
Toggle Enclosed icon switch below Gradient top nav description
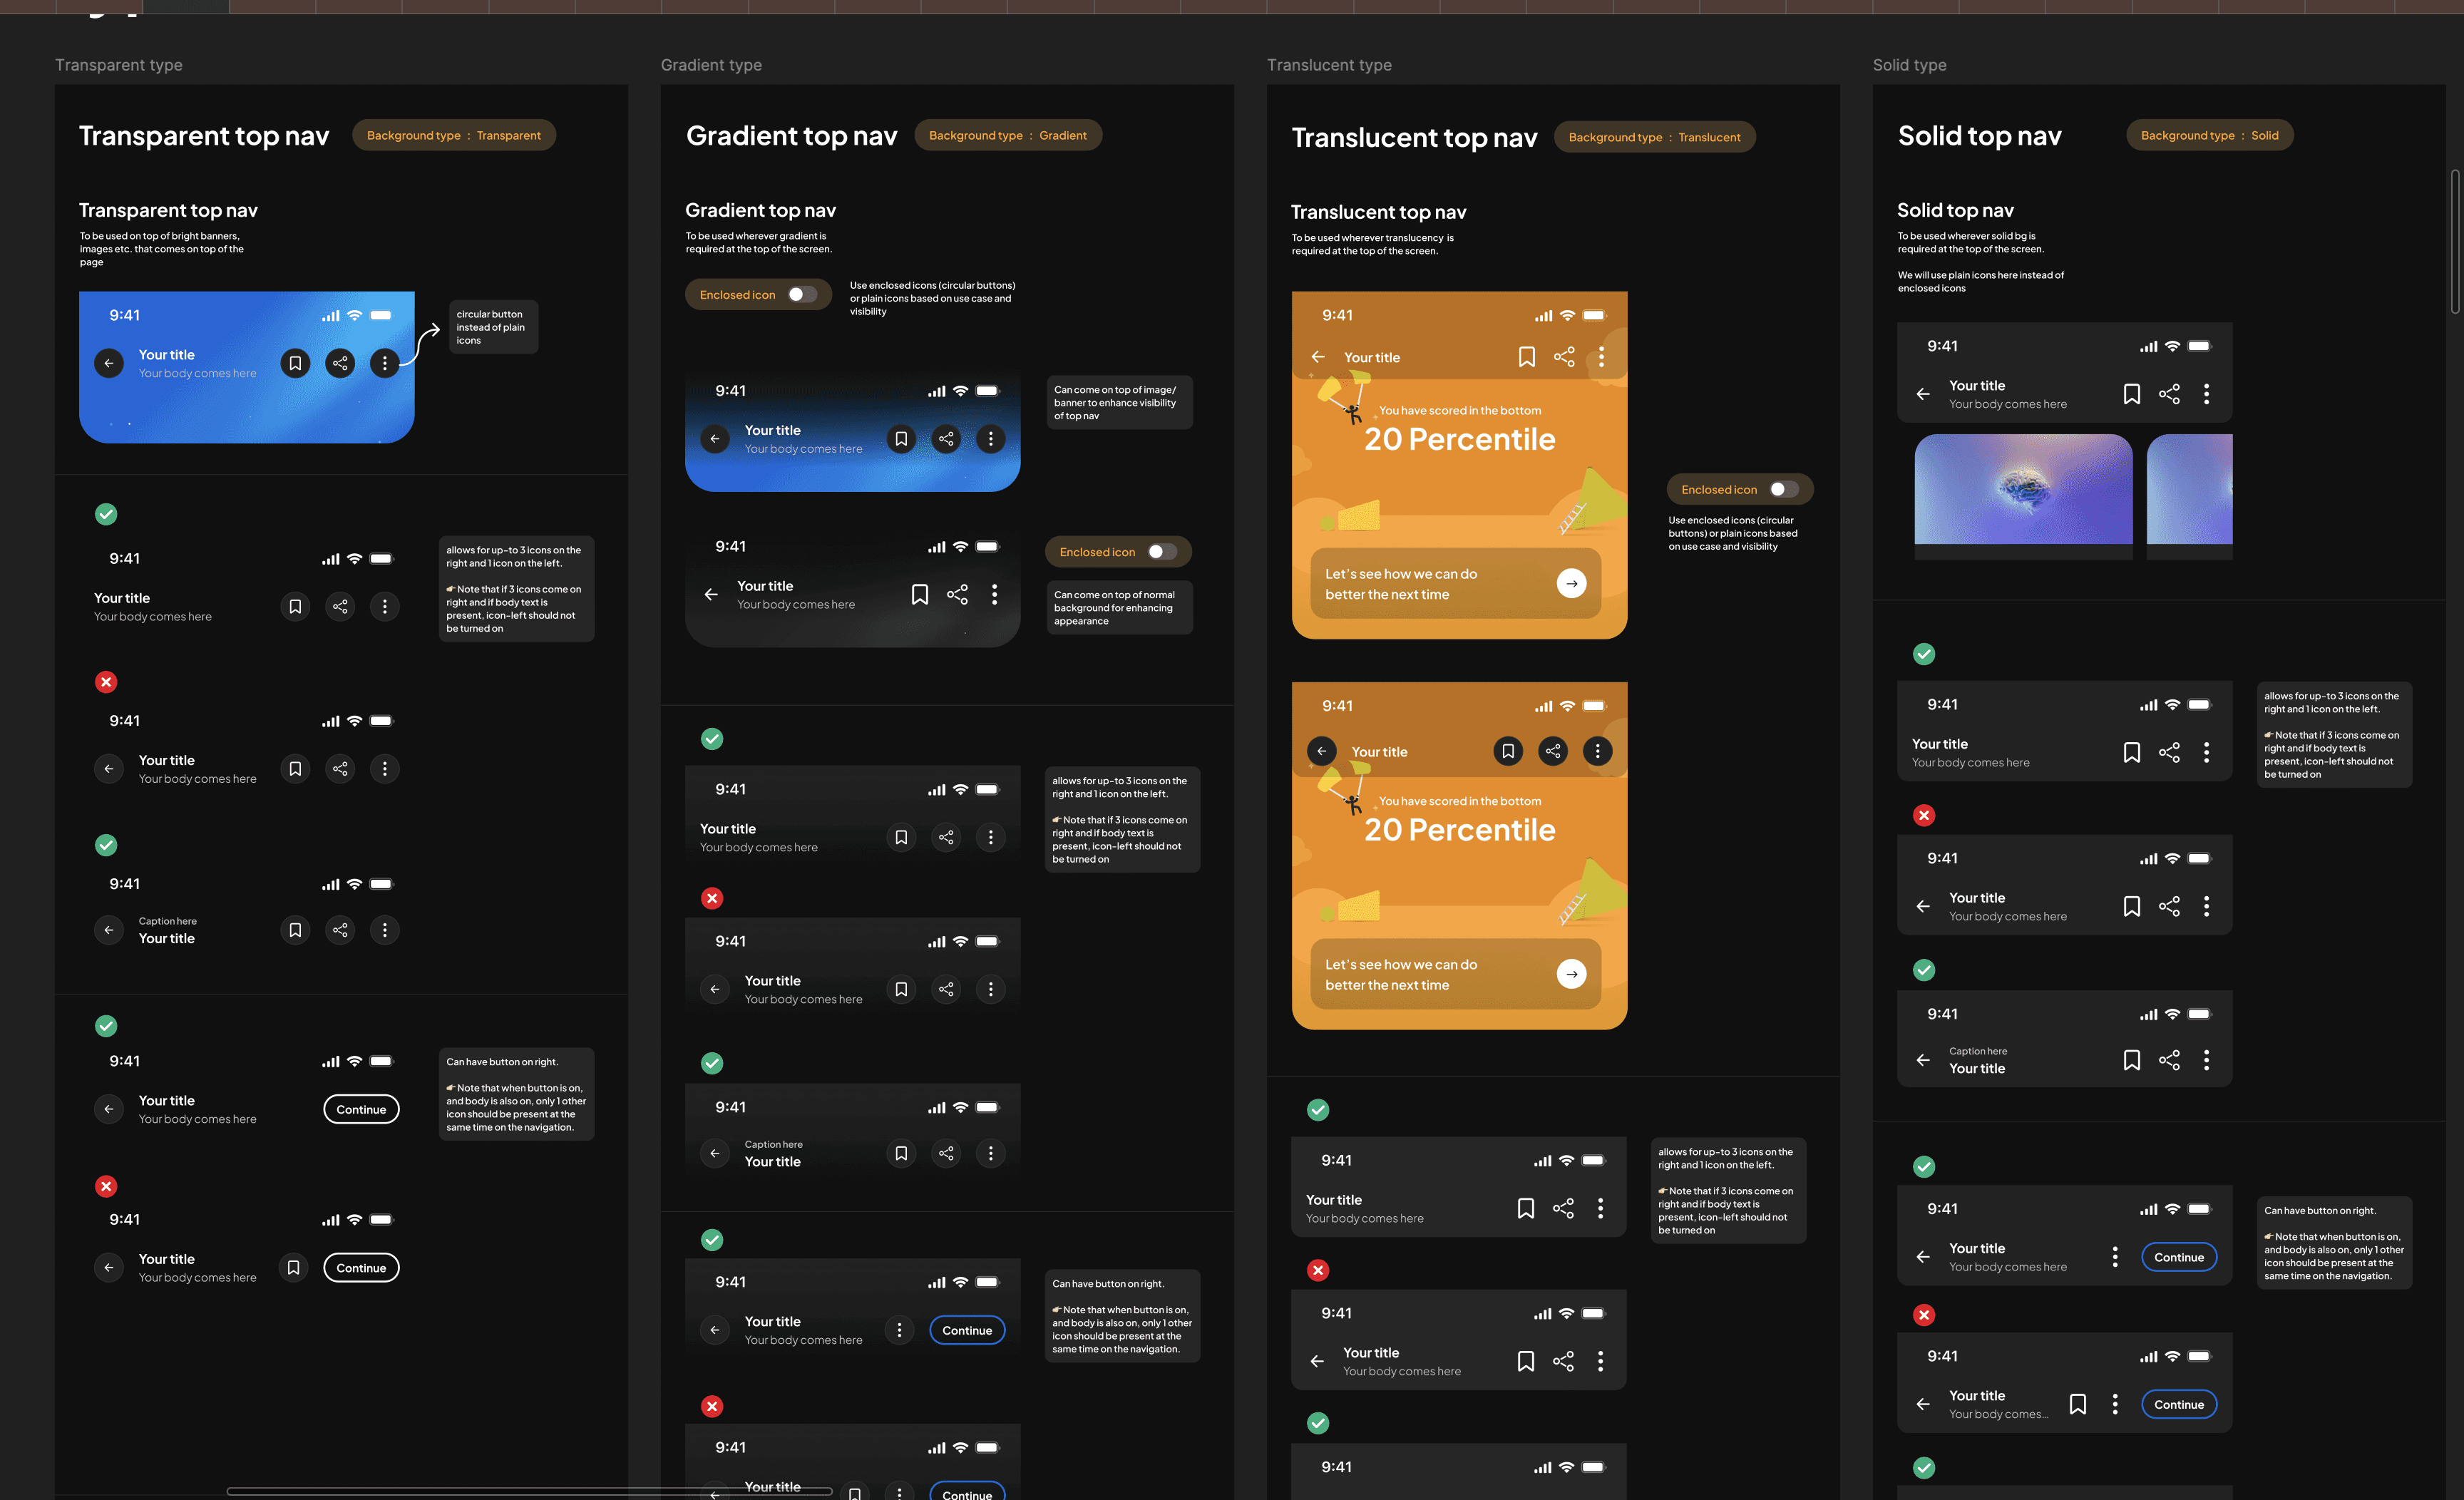tap(802, 294)
